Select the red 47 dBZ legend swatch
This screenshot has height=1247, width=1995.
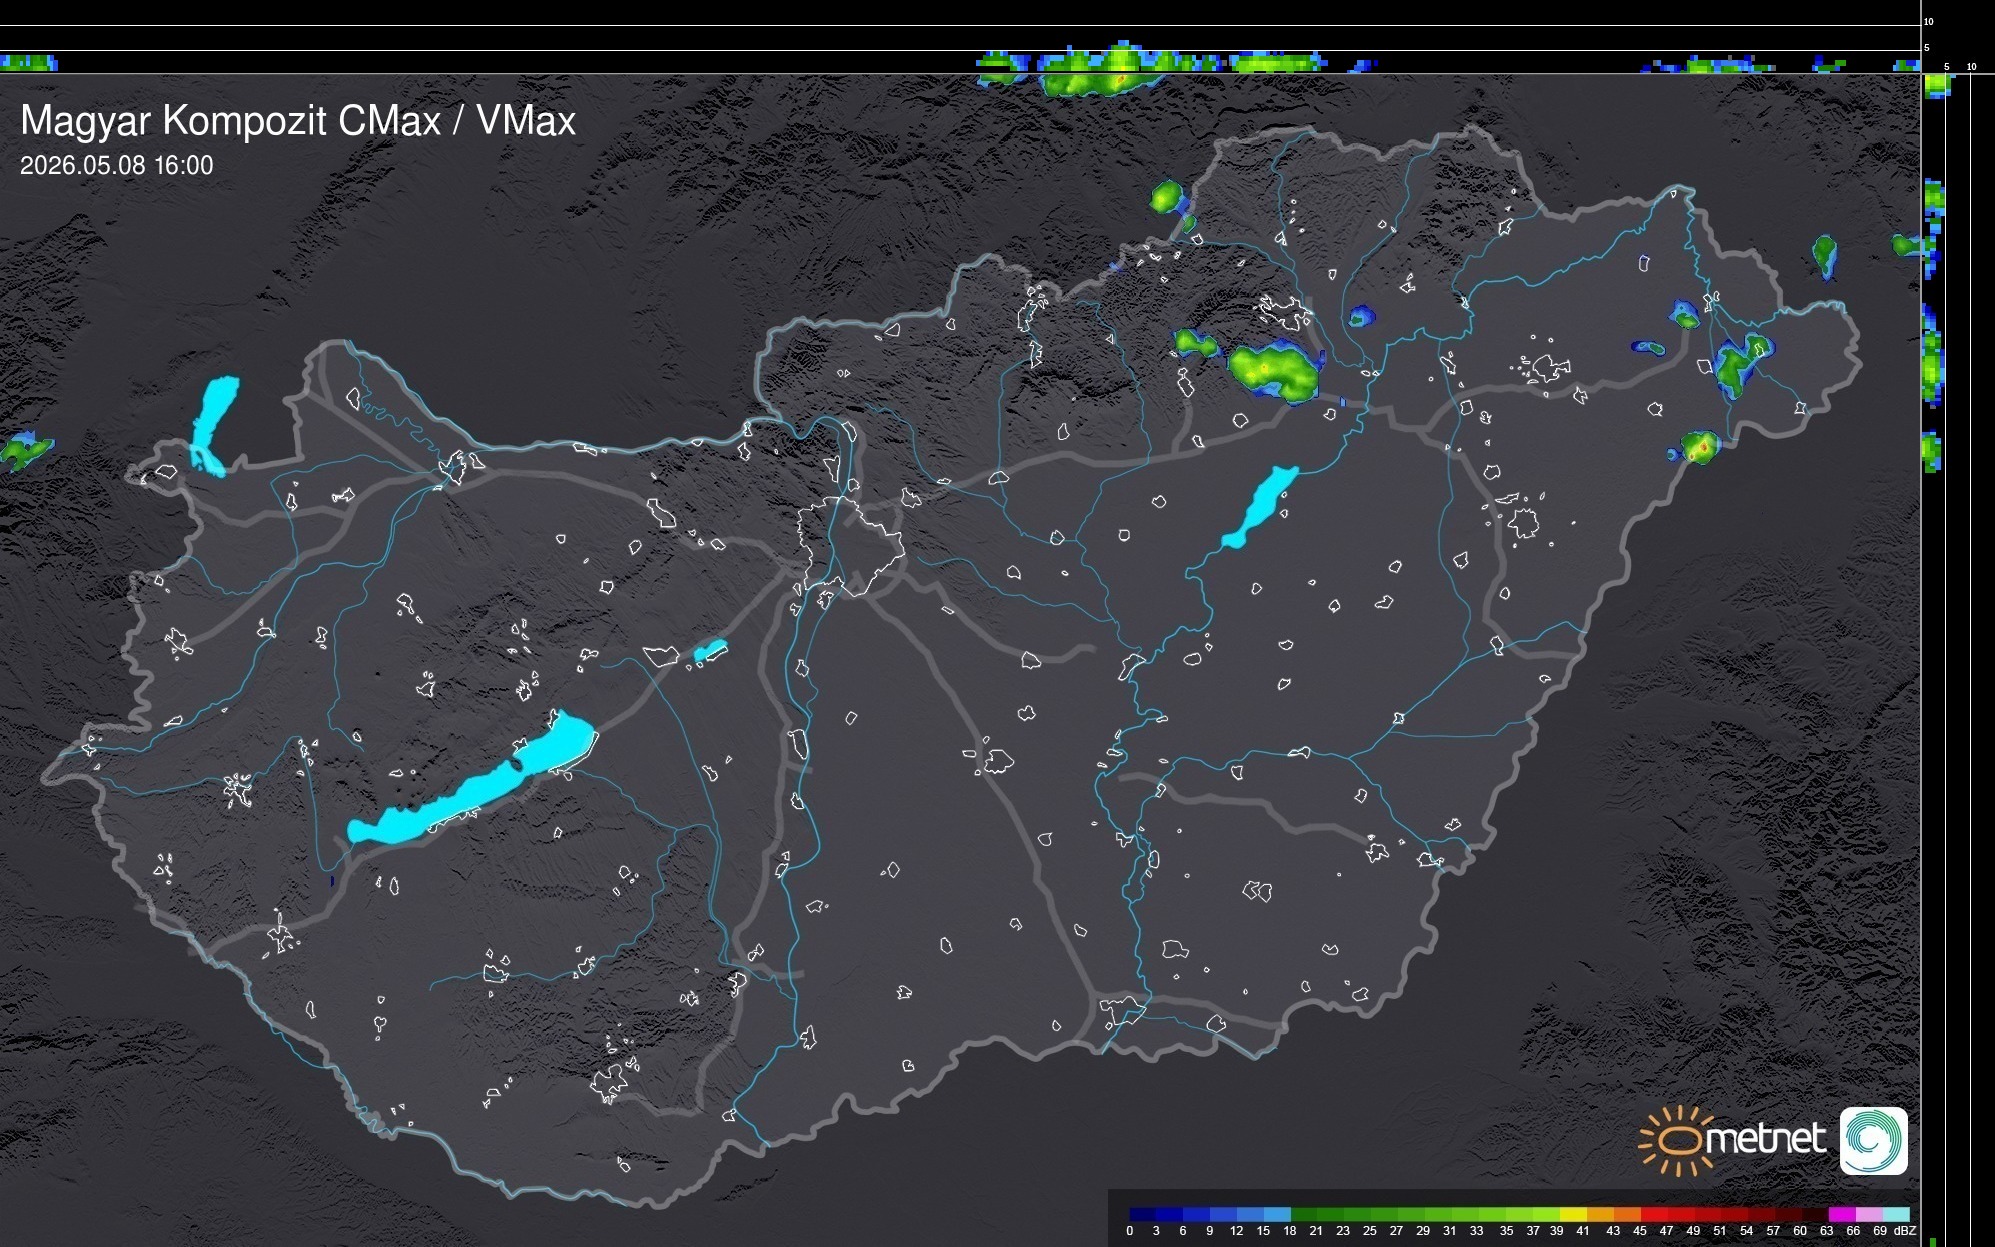tap(1654, 1214)
